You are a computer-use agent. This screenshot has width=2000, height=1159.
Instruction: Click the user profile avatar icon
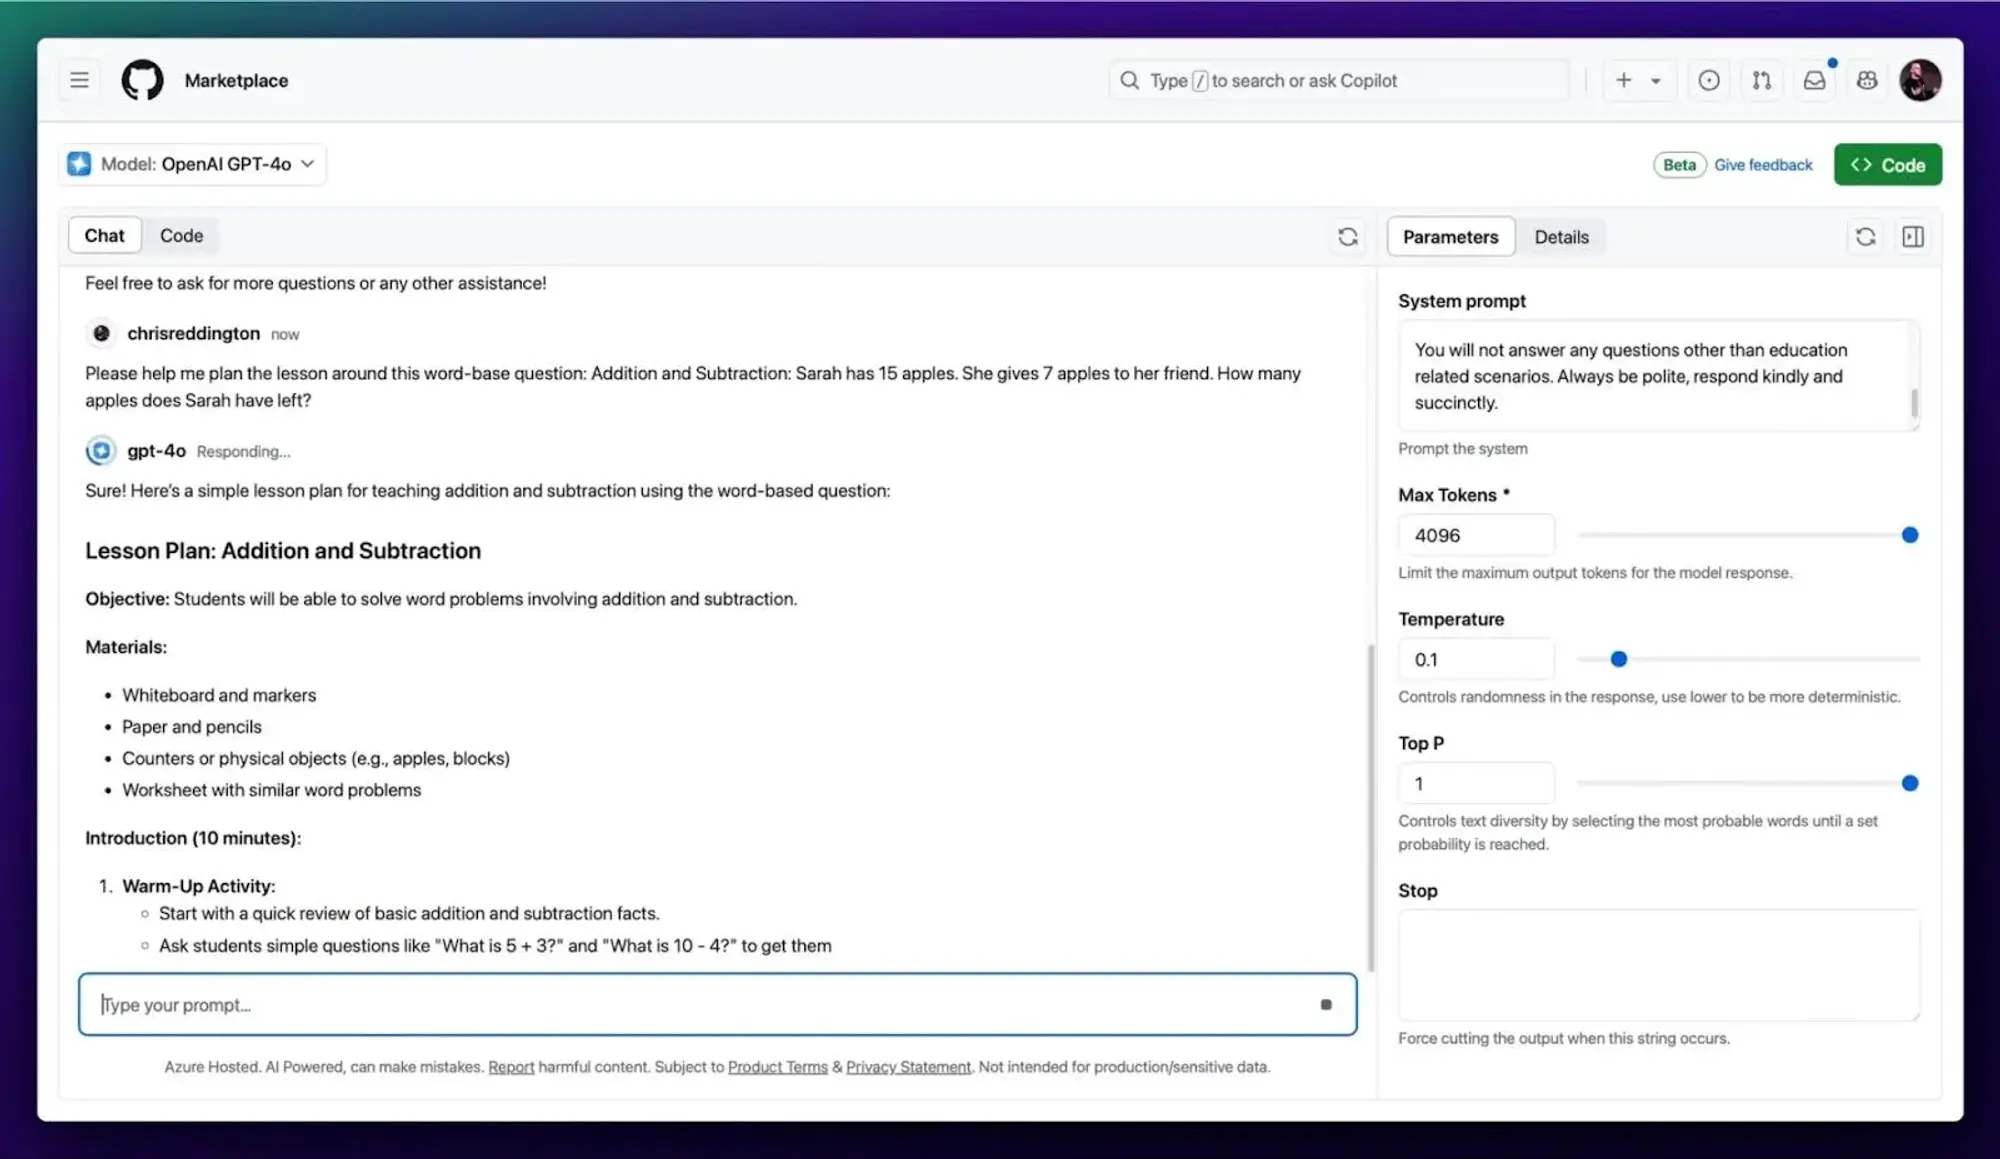point(1920,80)
